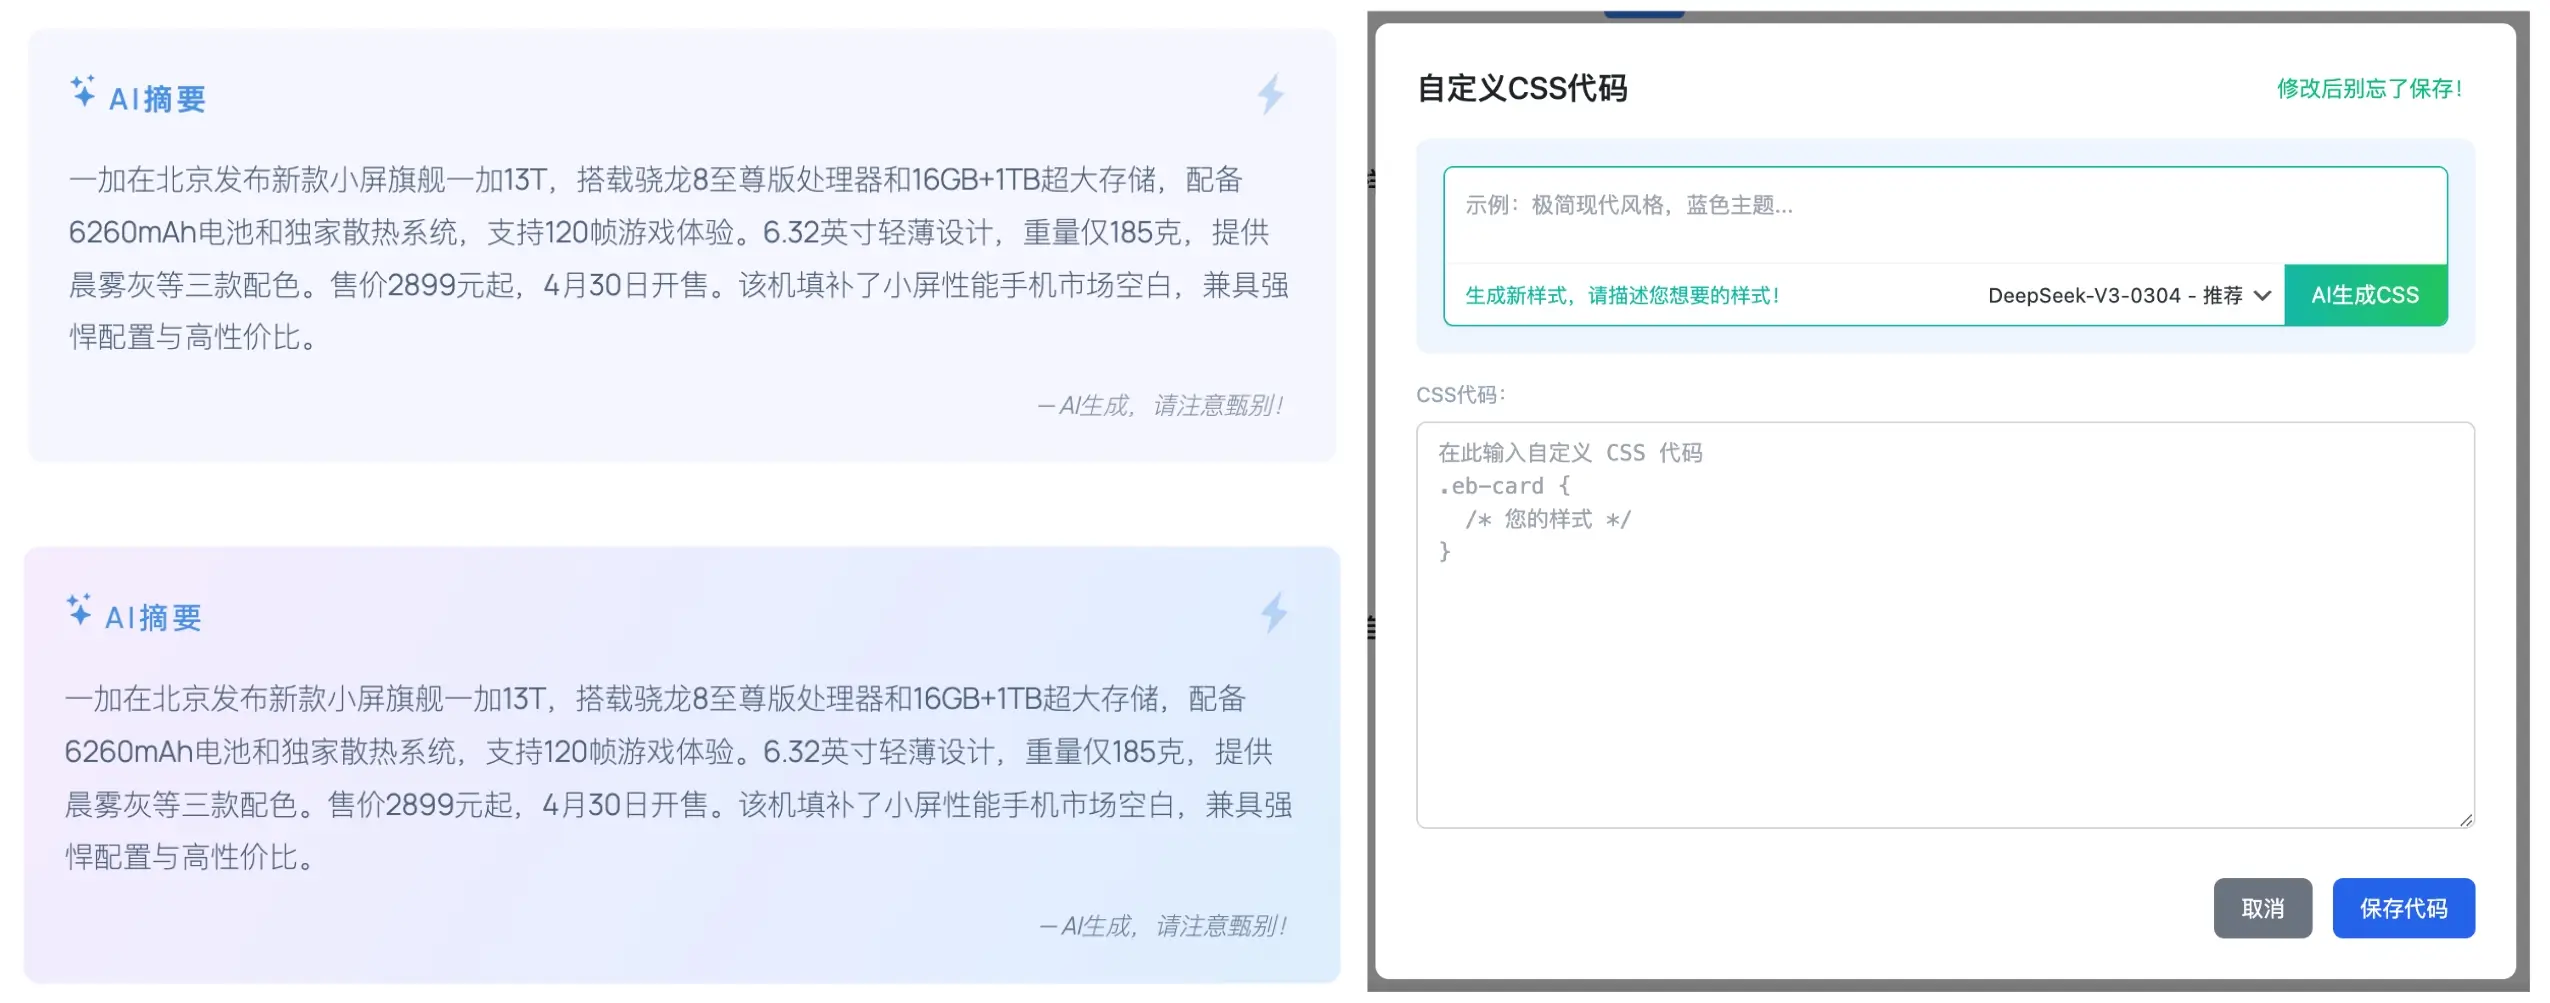Click the AI摘要 heading in the bottom card
This screenshot has width=2550, height=1003.
click(153, 618)
